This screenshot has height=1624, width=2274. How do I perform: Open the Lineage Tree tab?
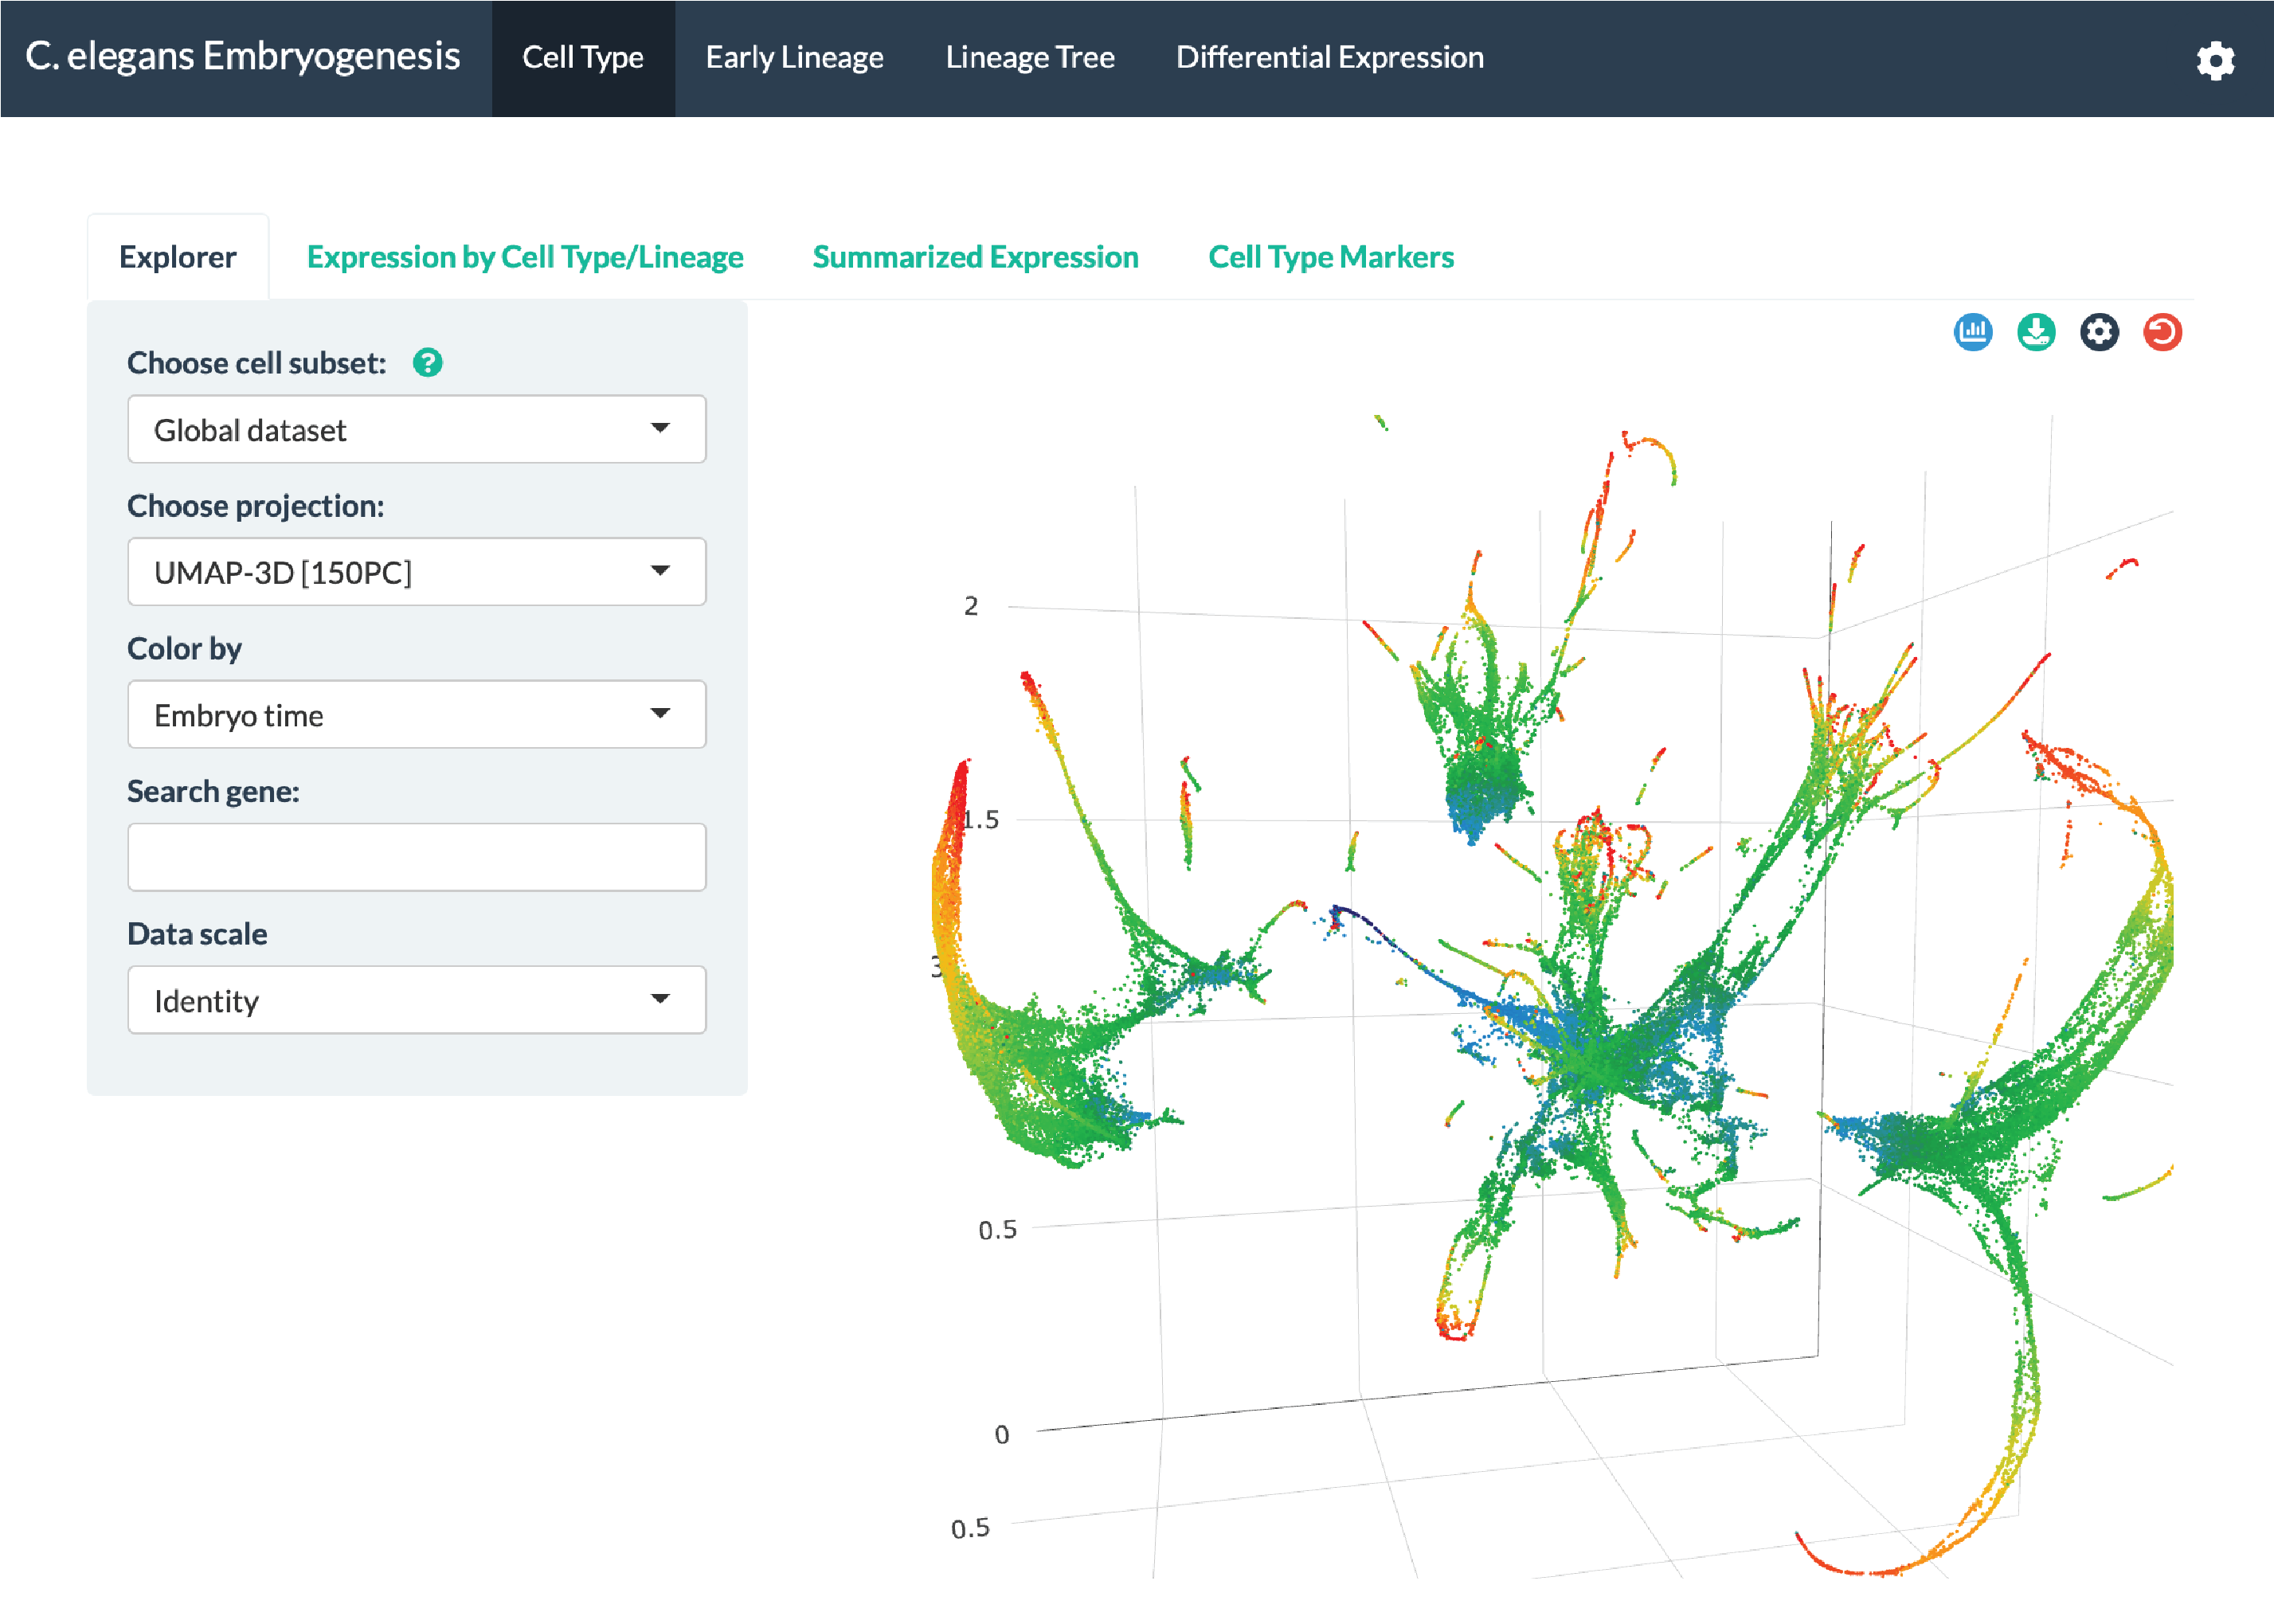(x=1029, y=58)
